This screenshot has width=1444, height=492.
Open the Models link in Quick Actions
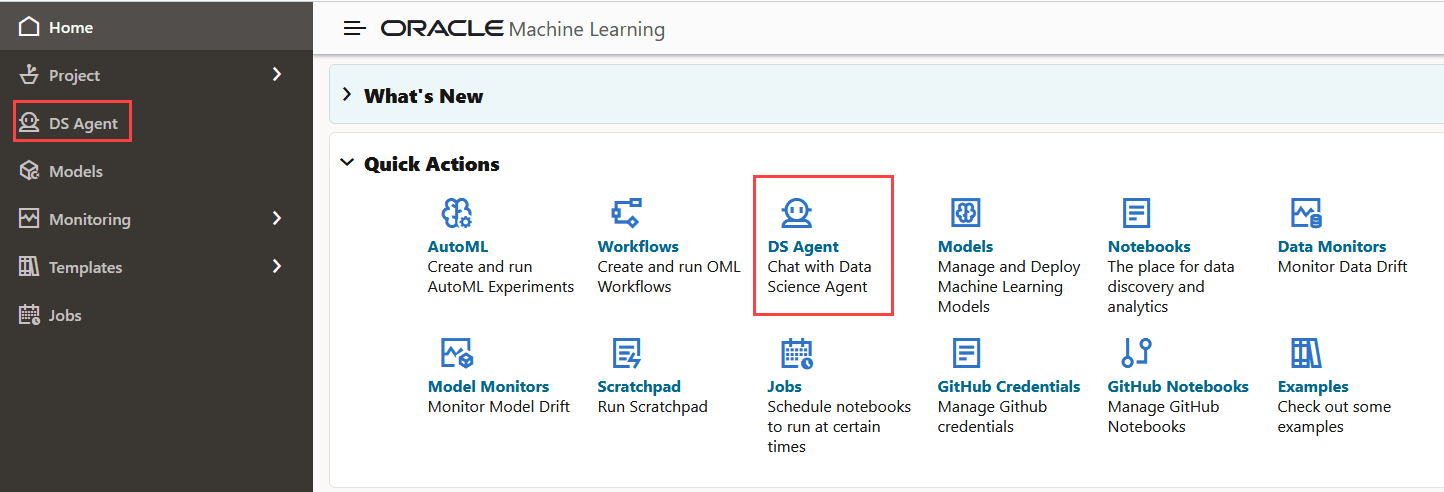click(x=965, y=246)
